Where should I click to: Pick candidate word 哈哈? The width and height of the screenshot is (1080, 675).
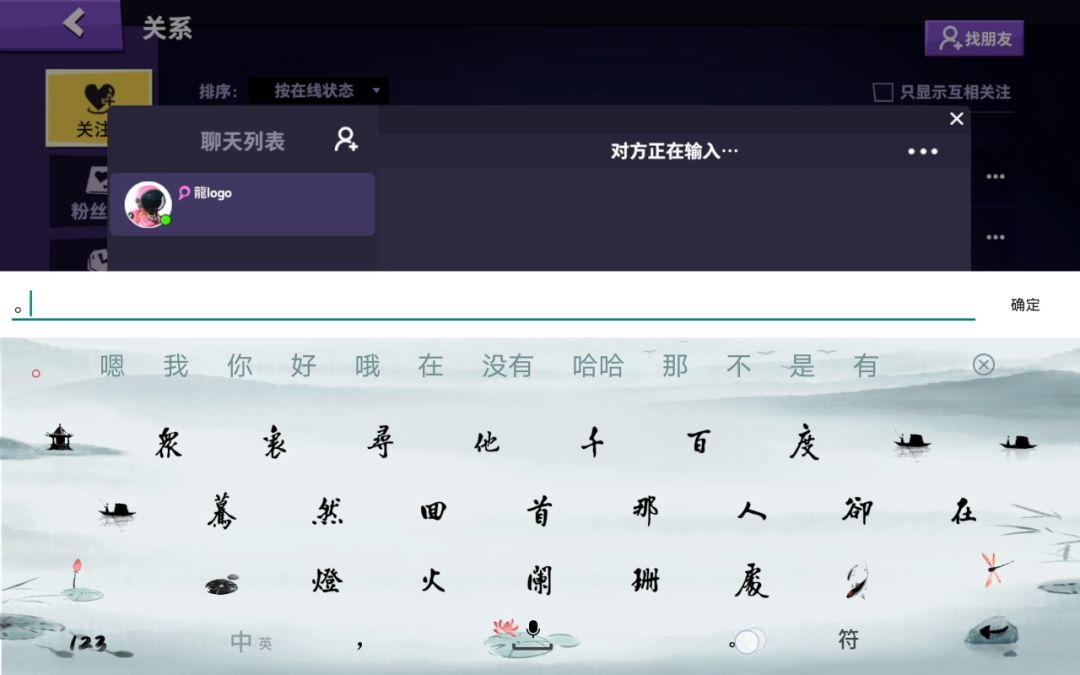pyautogui.click(x=598, y=365)
